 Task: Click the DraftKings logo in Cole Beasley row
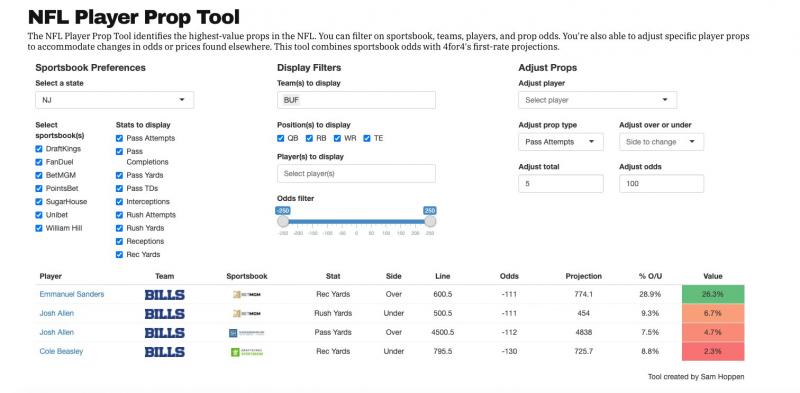247,352
